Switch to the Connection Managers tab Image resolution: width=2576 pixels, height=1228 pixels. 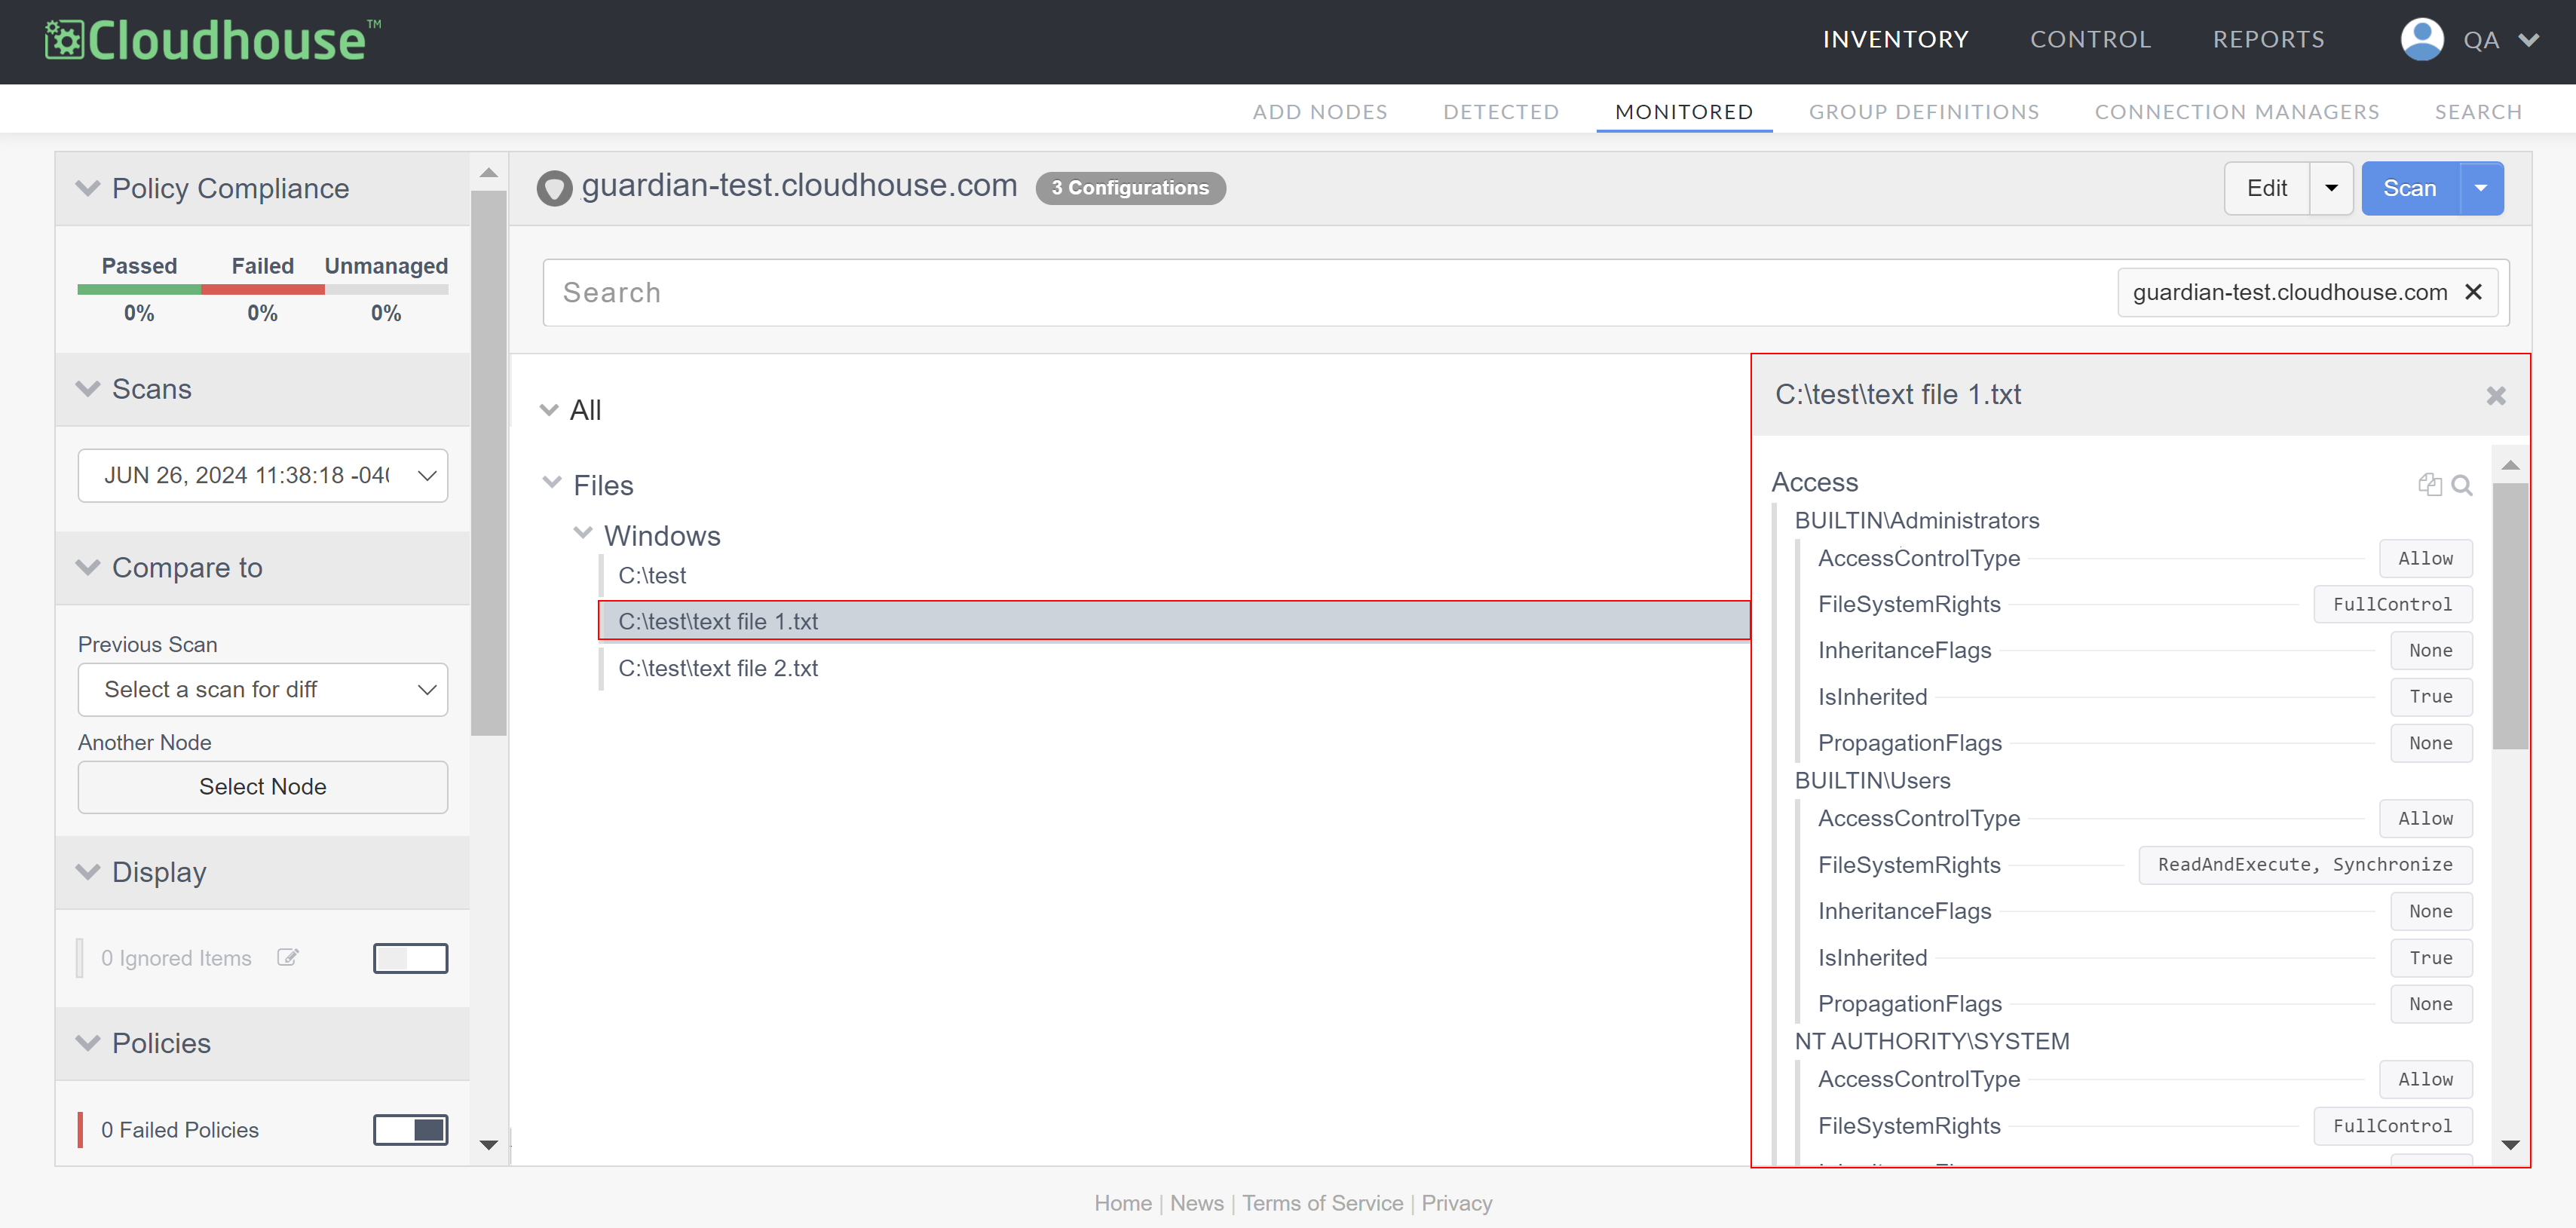point(2237,111)
